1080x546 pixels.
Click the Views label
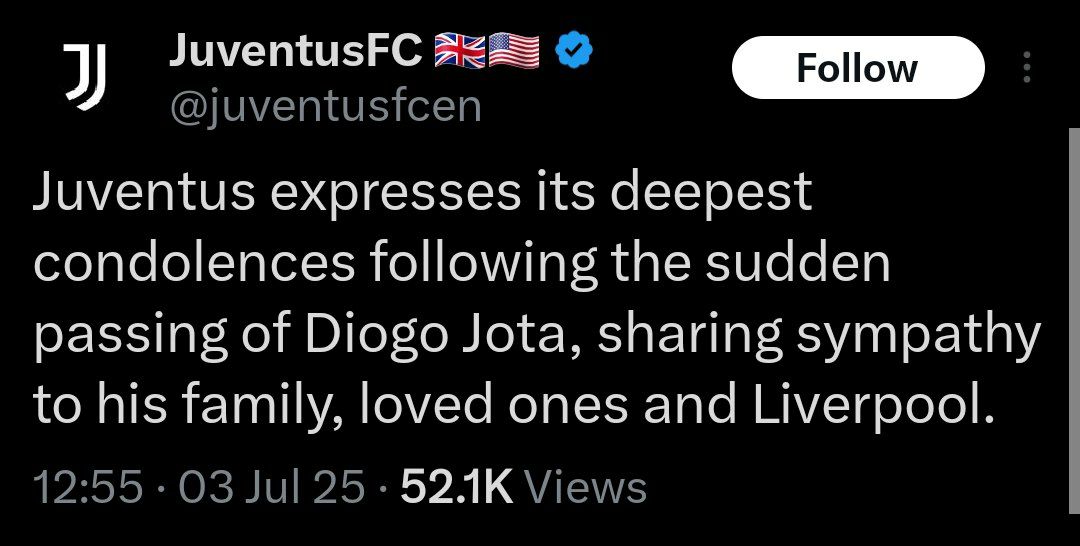click(x=585, y=488)
